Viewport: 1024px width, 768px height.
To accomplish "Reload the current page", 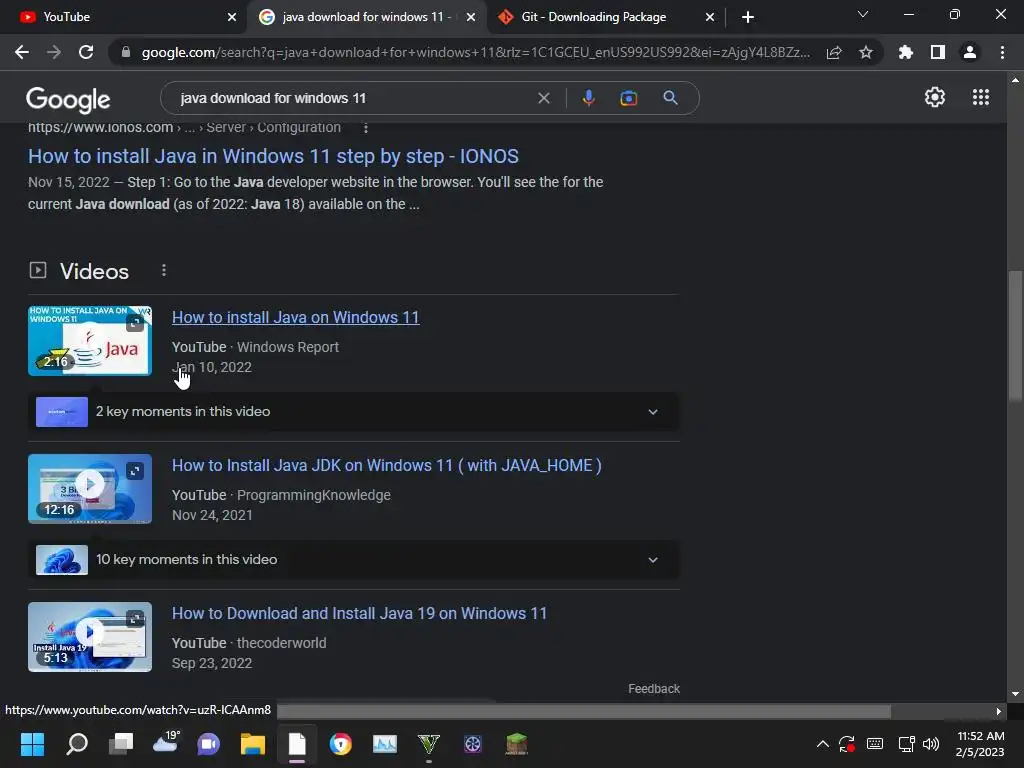I will click(x=86, y=52).
